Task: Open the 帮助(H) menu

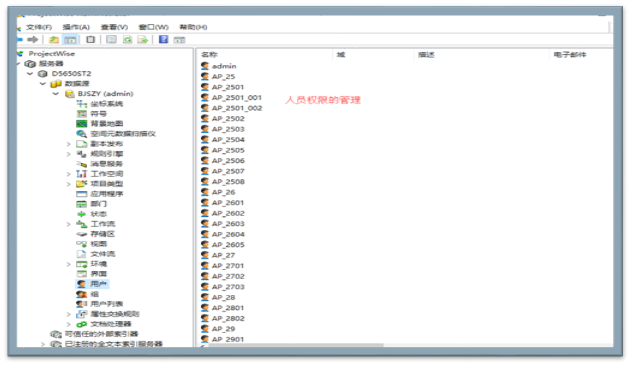Action: tap(193, 27)
